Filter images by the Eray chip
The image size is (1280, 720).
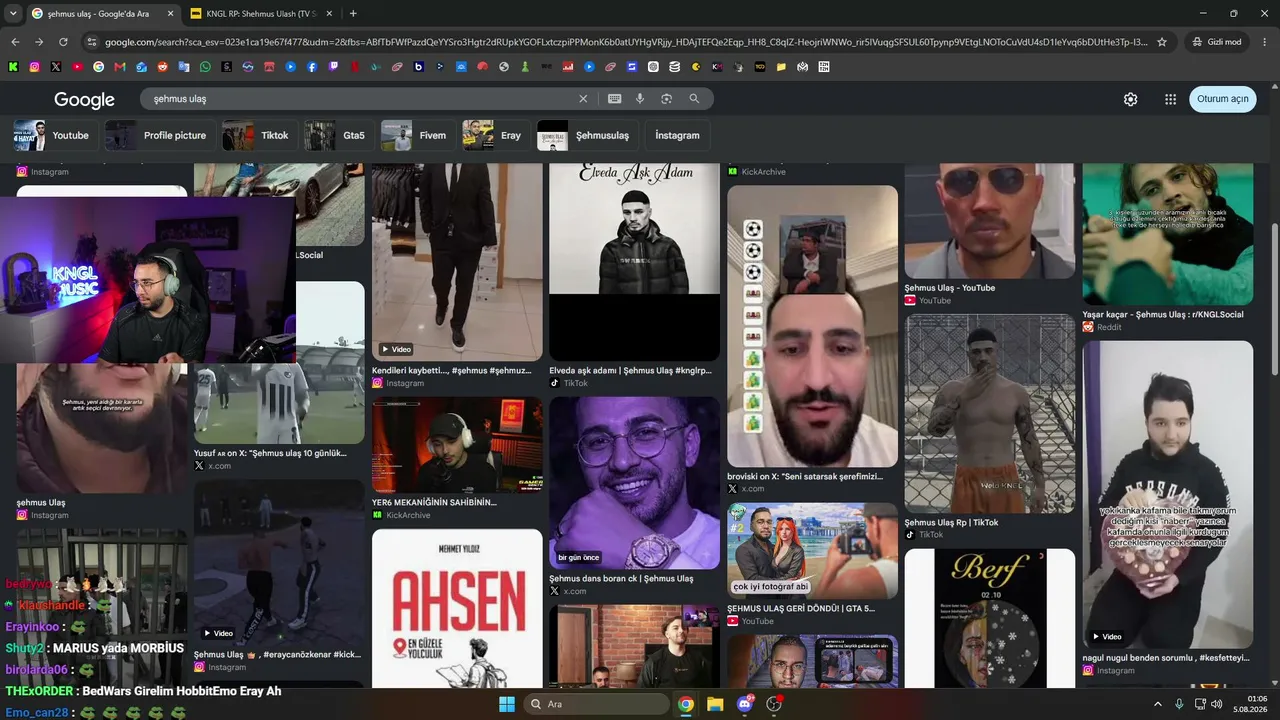[x=495, y=136]
